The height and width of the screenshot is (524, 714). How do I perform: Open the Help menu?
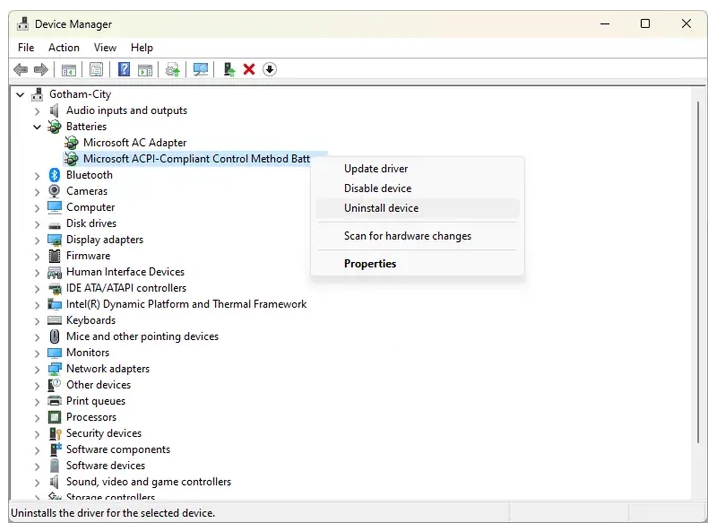pos(142,47)
